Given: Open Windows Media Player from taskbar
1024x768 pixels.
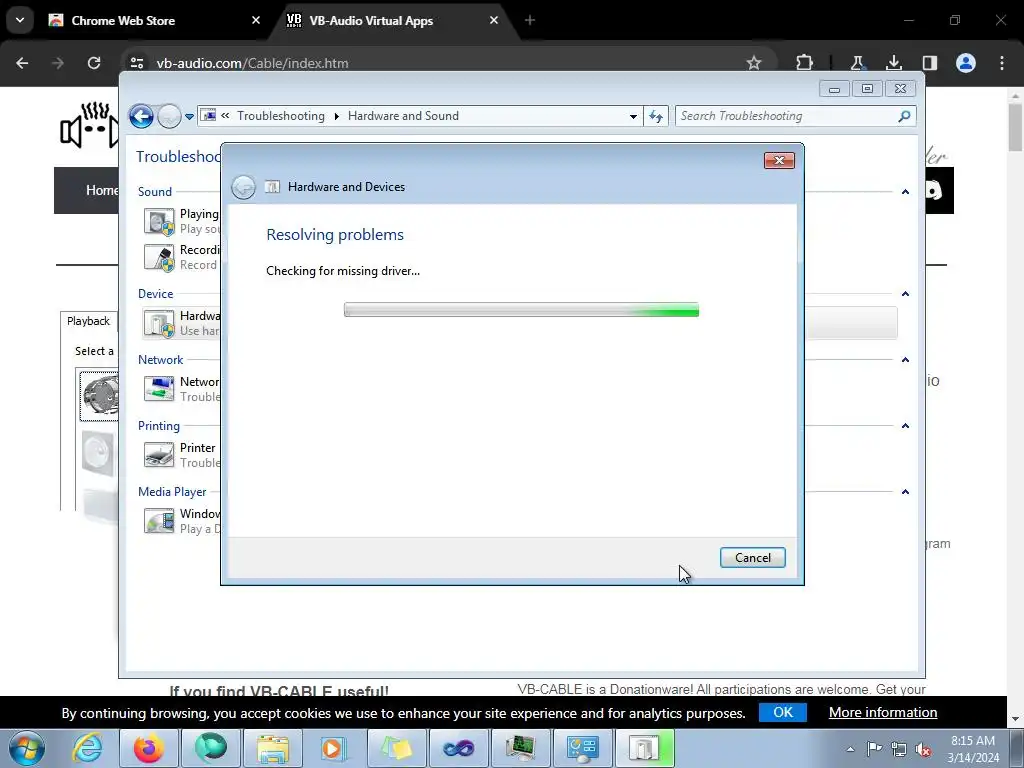Looking at the screenshot, I should 334,748.
